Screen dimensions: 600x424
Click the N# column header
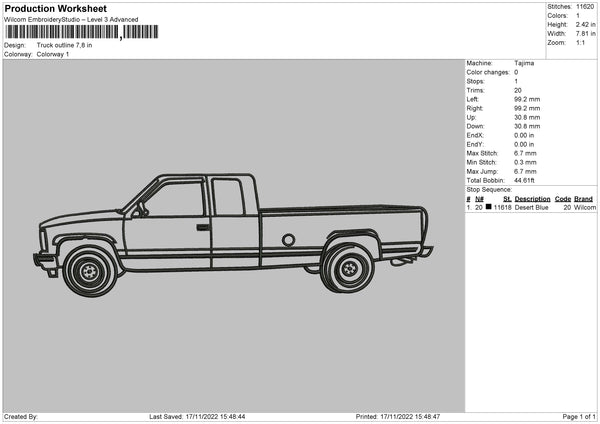click(480, 199)
